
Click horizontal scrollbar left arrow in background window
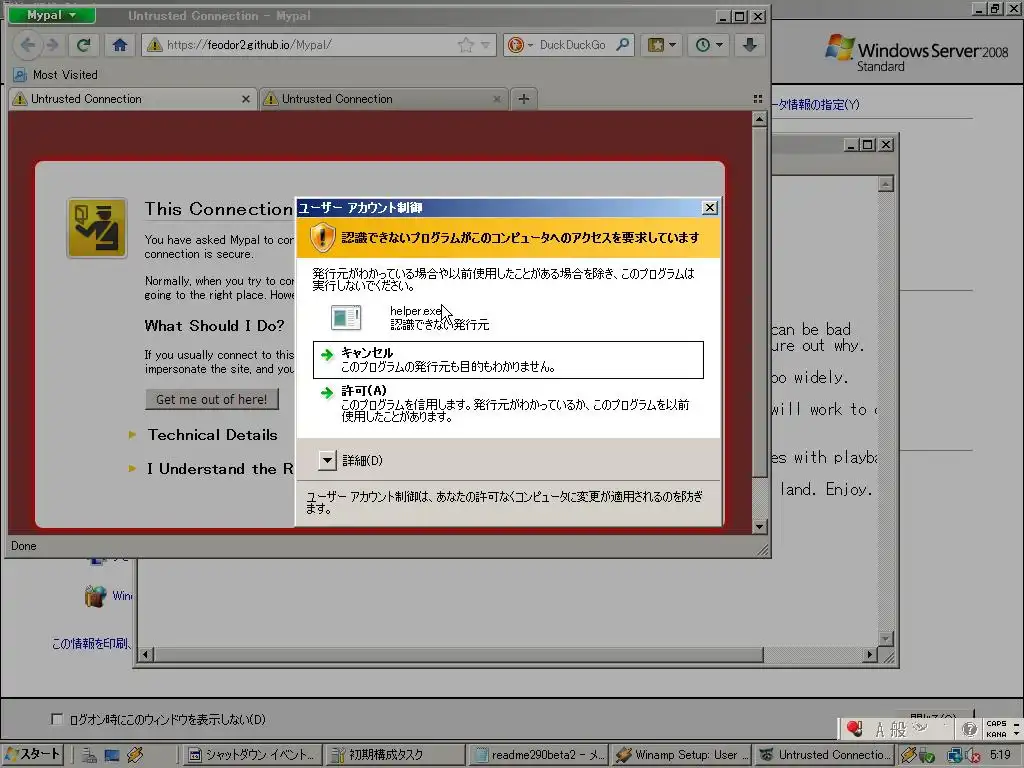point(146,654)
